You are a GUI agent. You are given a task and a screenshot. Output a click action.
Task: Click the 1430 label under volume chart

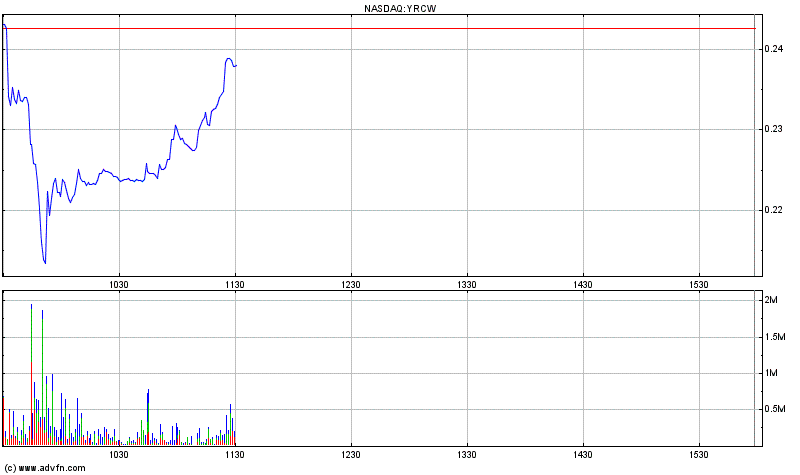click(x=583, y=455)
